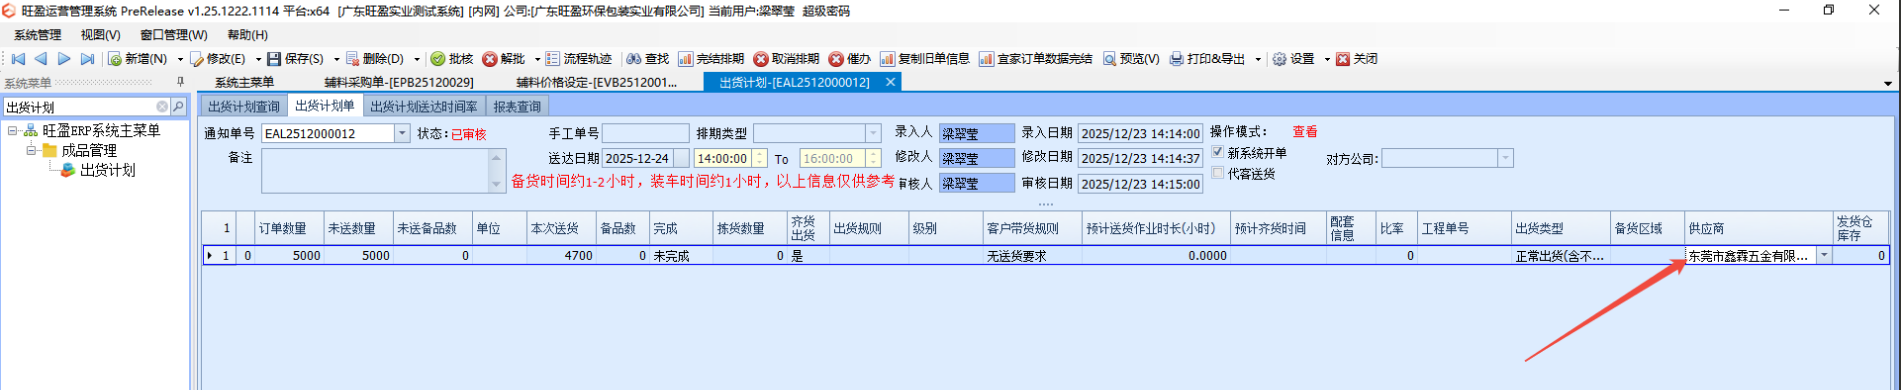This screenshot has width=1901, height=390.
Task: Click 催办 toolbar button
Action: pyautogui.click(x=850, y=59)
